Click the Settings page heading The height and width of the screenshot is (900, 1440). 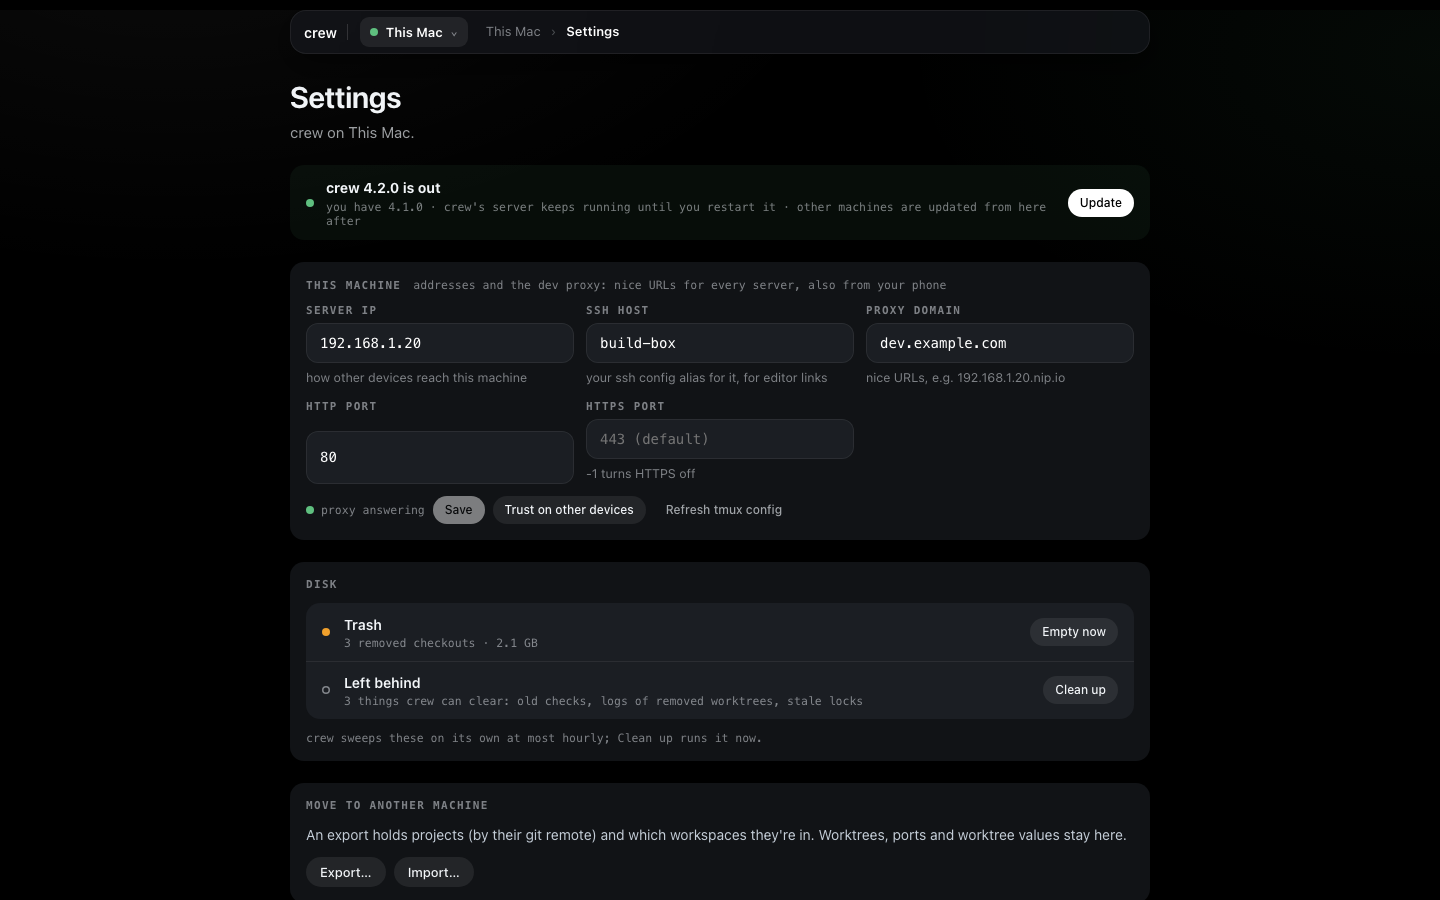click(x=345, y=98)
